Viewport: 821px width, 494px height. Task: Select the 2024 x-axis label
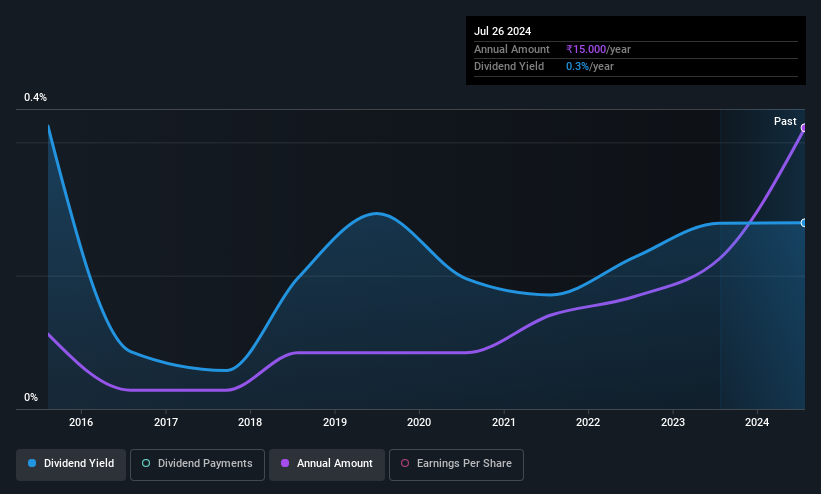click(757, 422)
